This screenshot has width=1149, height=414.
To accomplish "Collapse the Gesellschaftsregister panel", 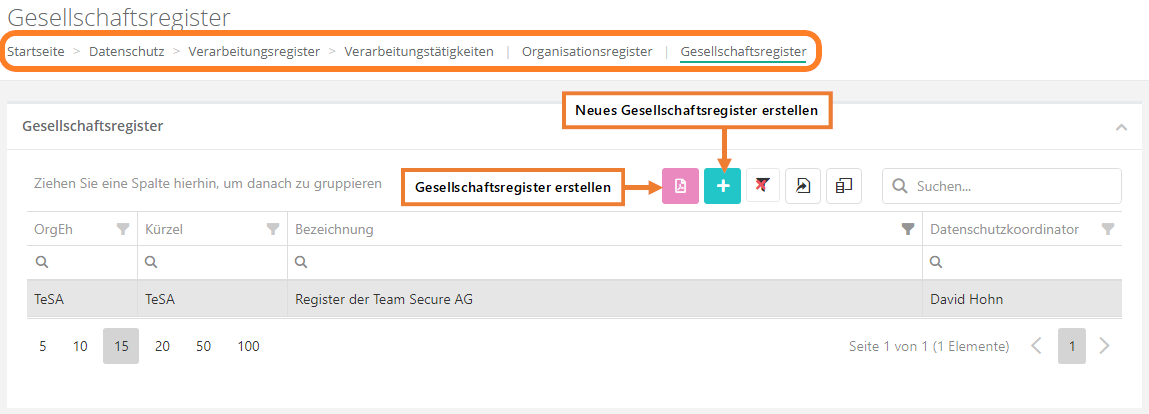I will (x=1121, y=127).
